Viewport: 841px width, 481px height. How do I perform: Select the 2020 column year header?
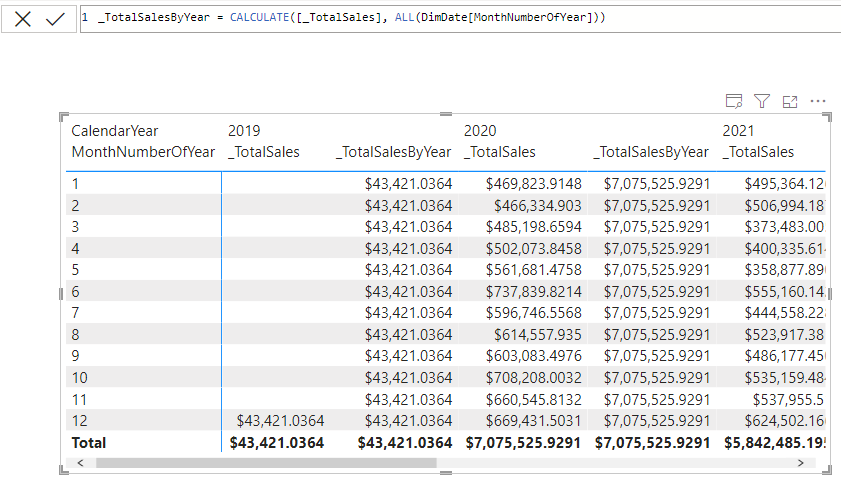pyautogui.click(x=480, y=131)
